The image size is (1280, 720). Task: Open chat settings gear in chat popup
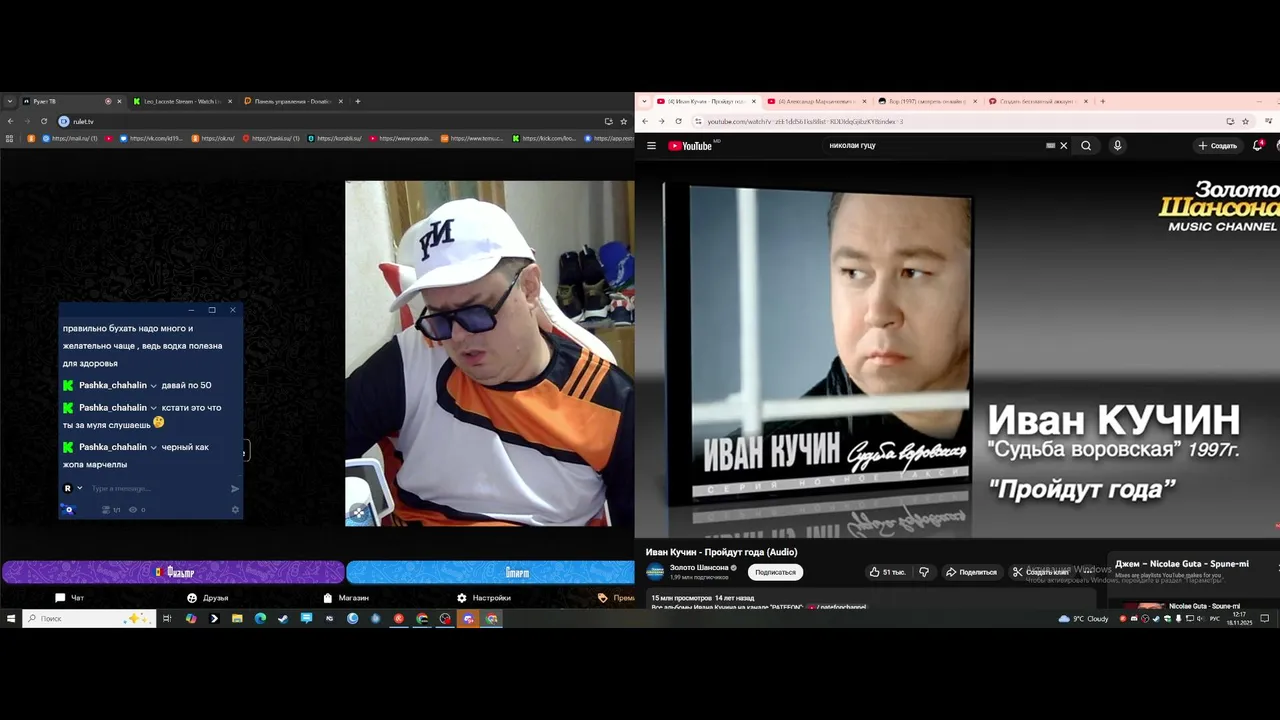click(x=236, y=510)
